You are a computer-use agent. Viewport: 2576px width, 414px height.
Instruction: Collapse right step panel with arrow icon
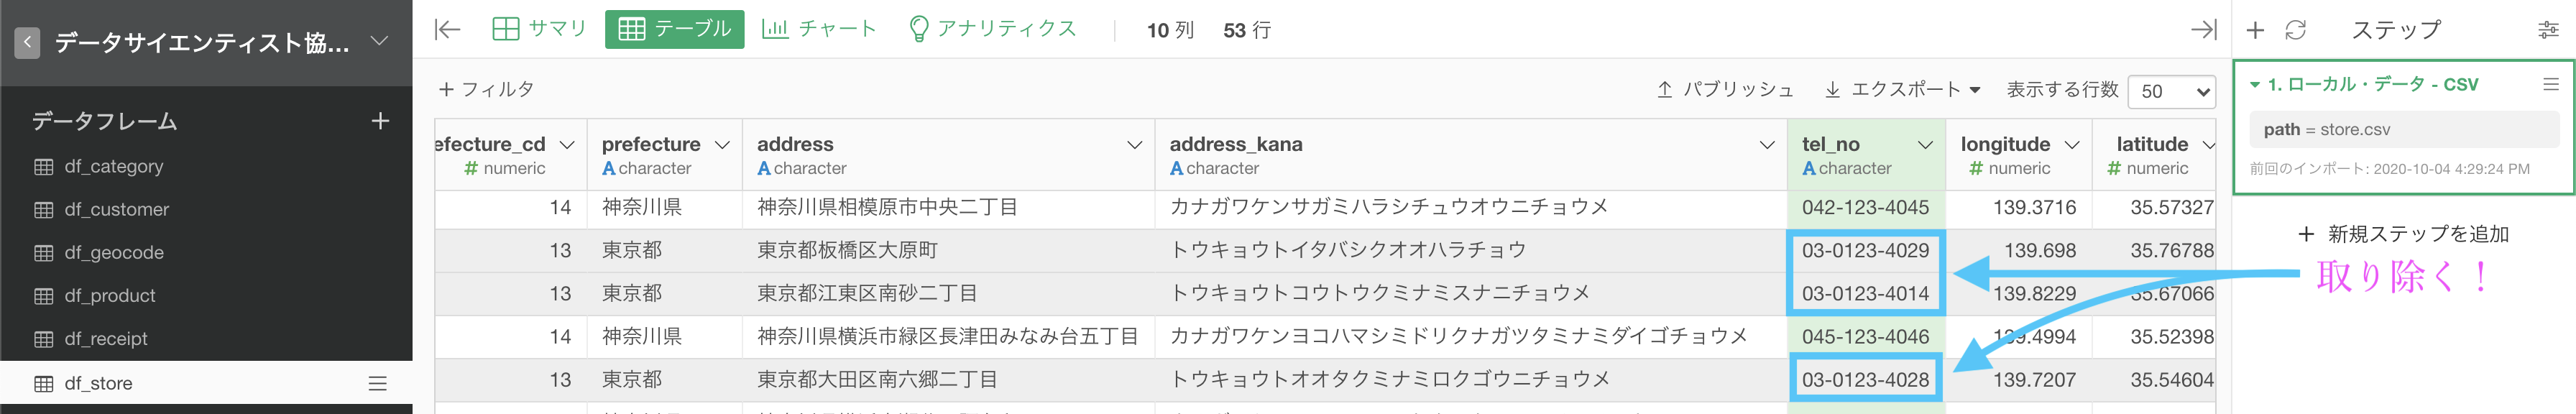[2203, 30]
